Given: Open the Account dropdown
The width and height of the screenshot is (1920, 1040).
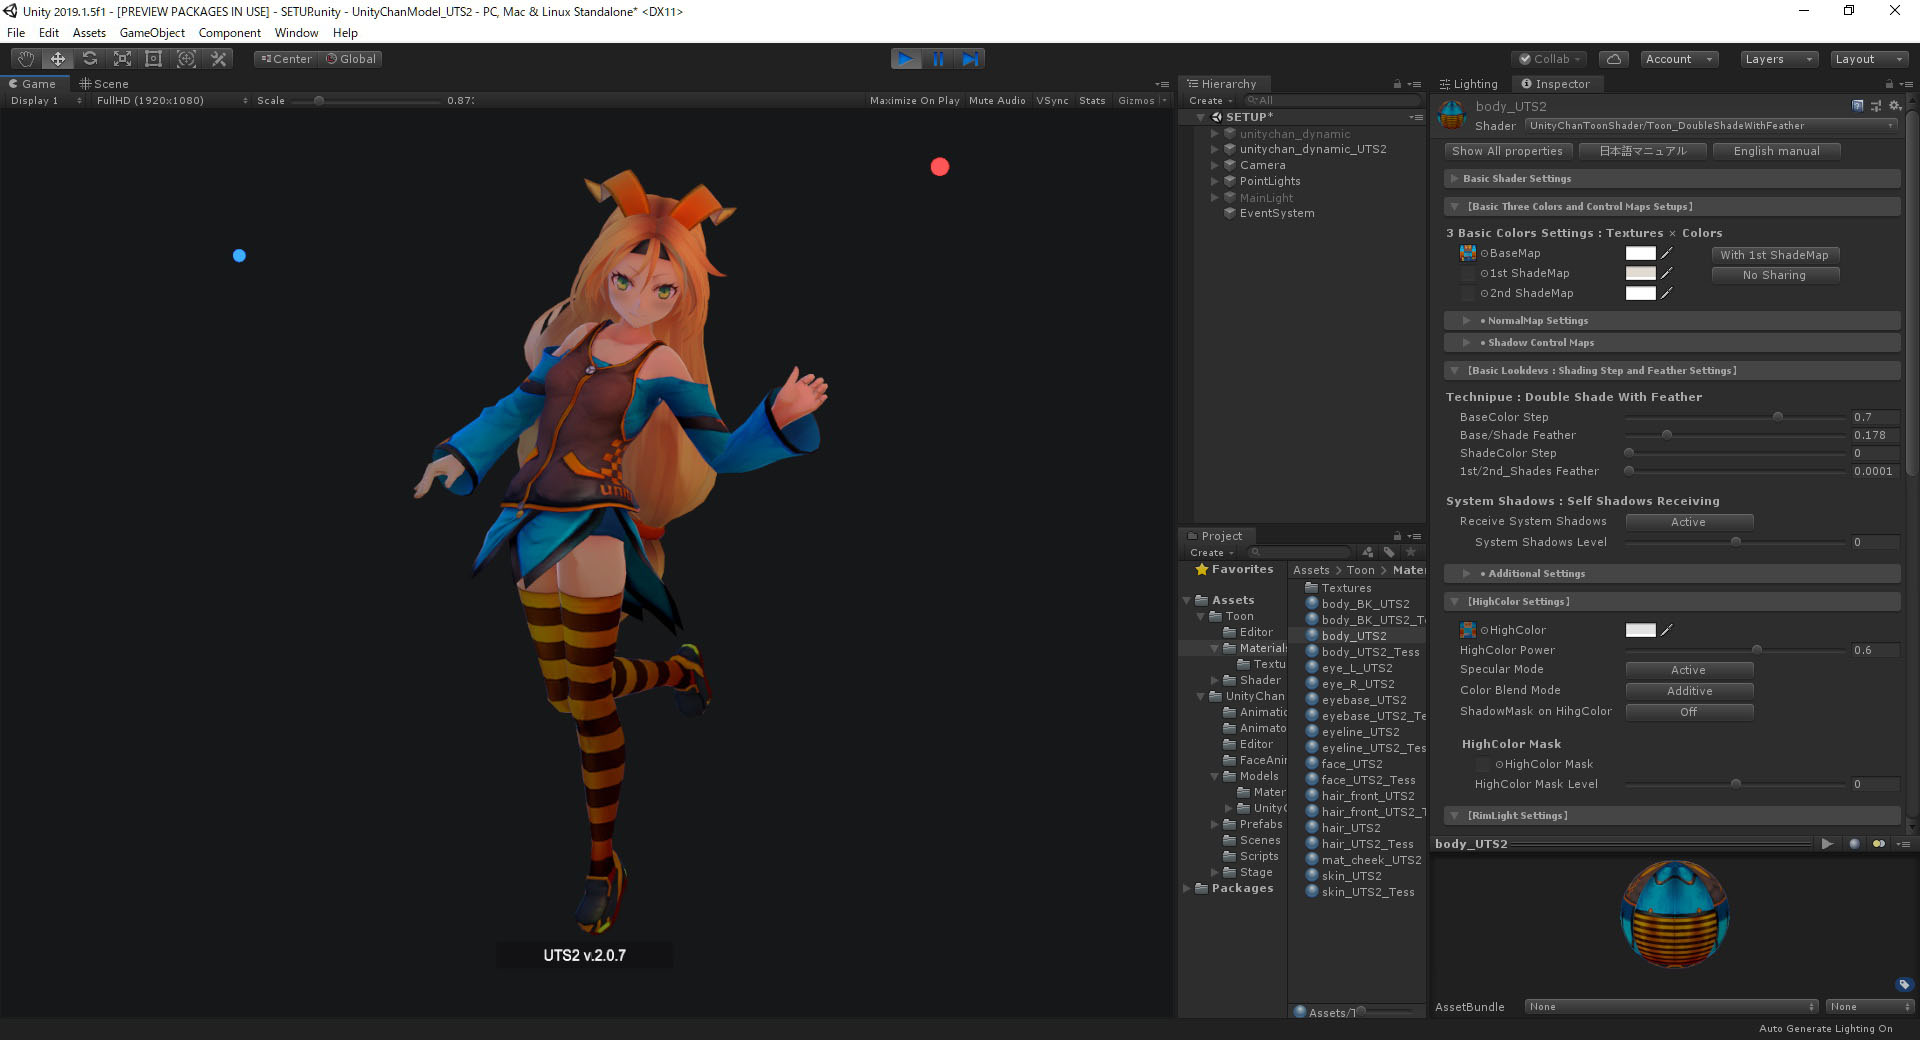Looking at the screenshot, I should click(x=1680, y=59).
